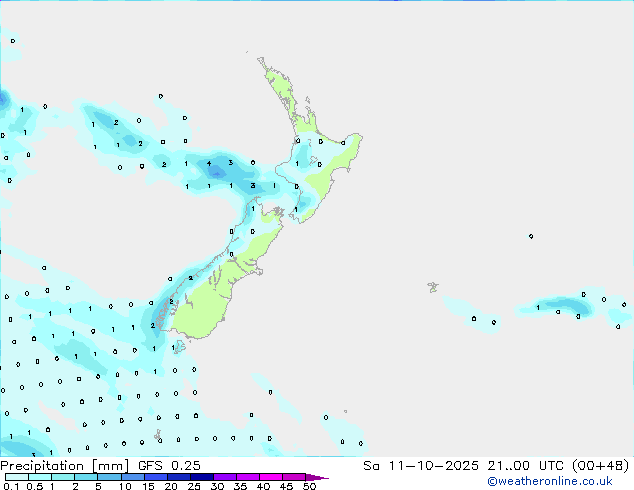634x490 pixels.
Task: Click the 25–30 mm dark blue swatch
Action: [202, 477]
